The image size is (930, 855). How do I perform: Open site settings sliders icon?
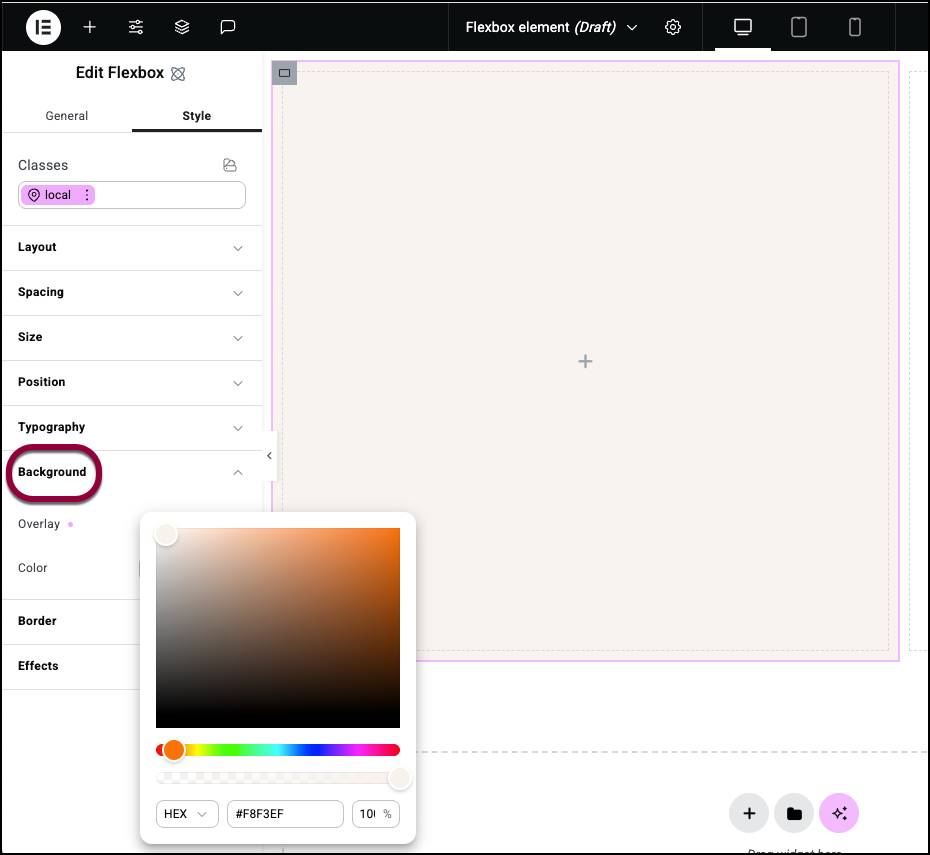coord(136,27)
